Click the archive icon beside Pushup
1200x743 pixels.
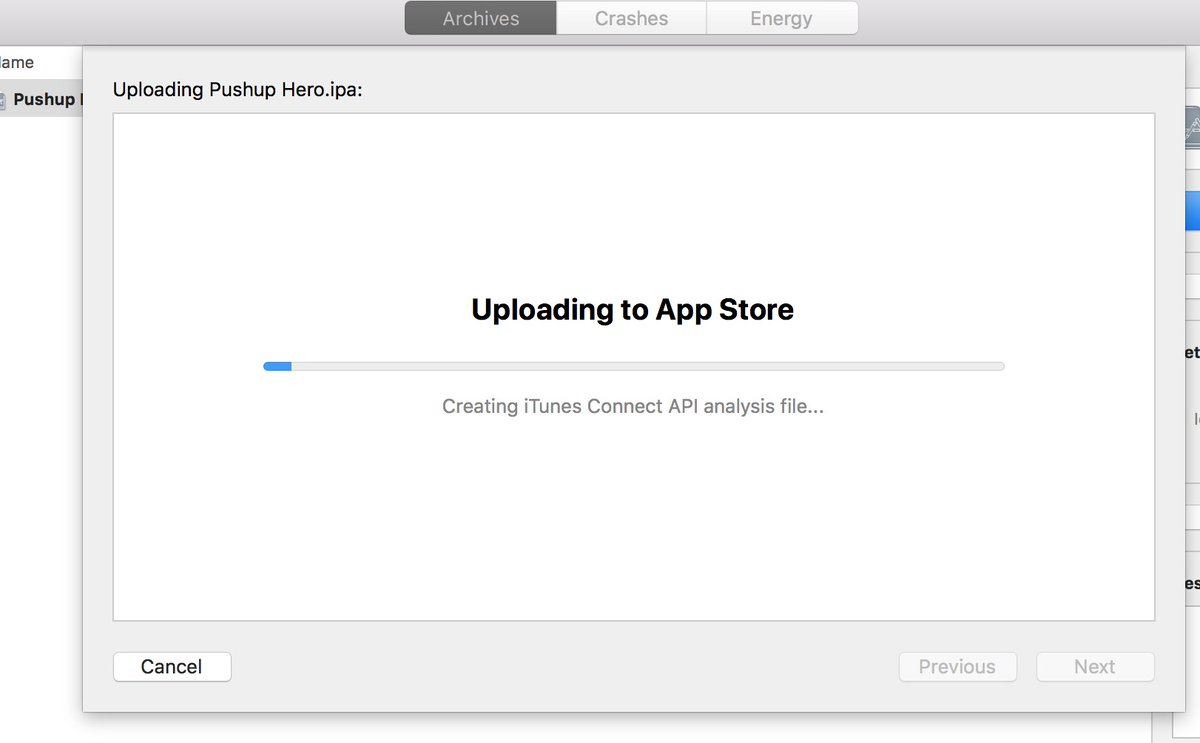[3, 100]
